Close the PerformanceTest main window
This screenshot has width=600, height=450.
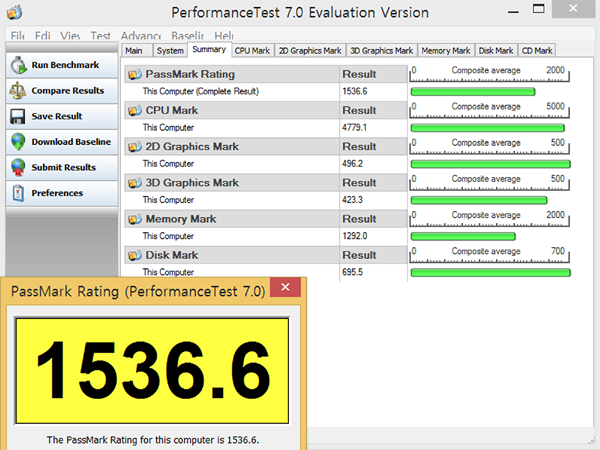point(573,9)
